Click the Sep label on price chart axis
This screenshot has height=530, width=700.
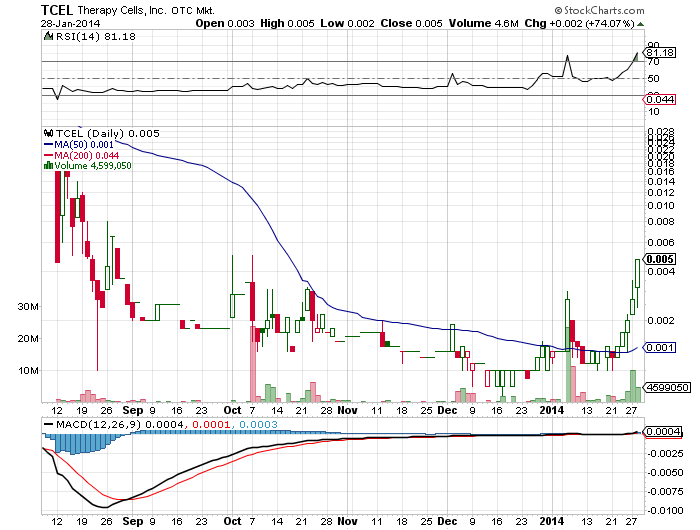133,410
